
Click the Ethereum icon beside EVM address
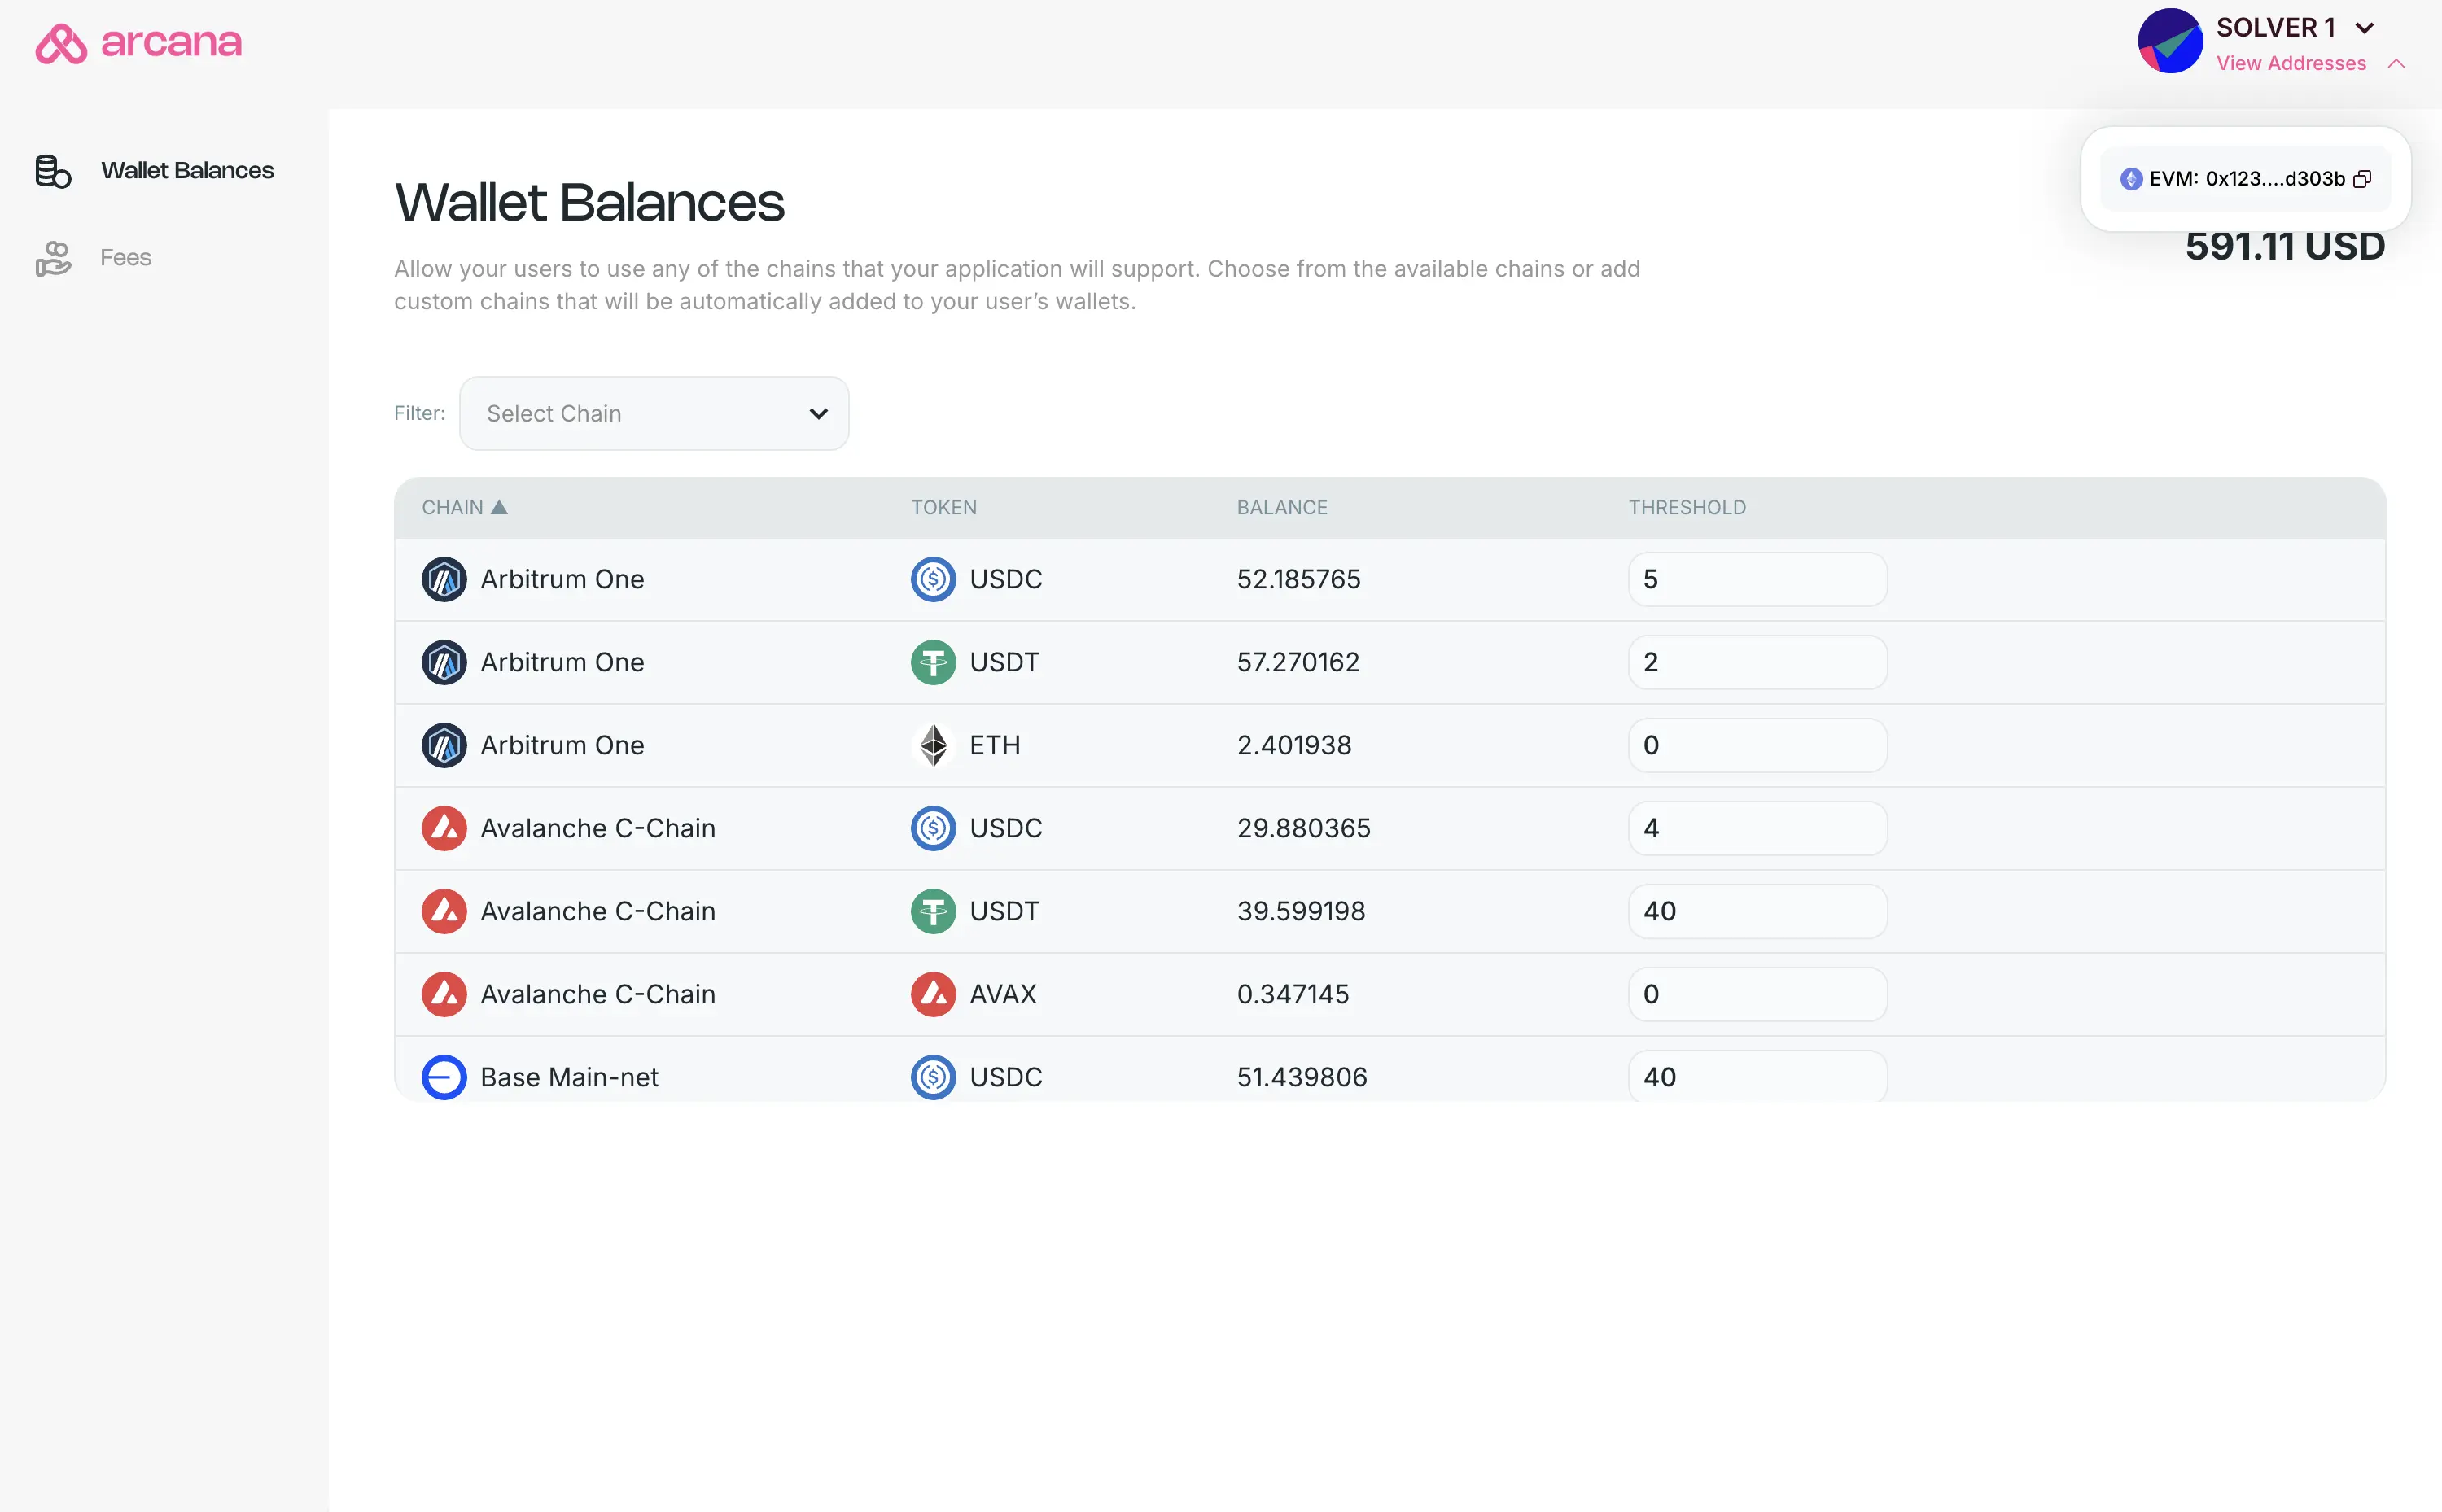[2131, 179]
